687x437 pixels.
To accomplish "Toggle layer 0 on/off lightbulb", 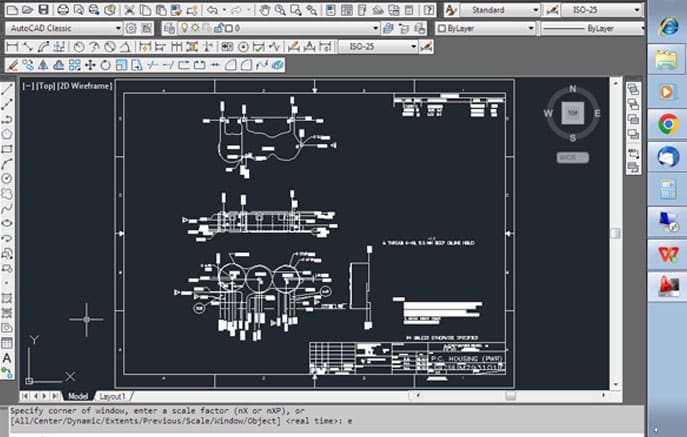I will click(x=184, y=28).
